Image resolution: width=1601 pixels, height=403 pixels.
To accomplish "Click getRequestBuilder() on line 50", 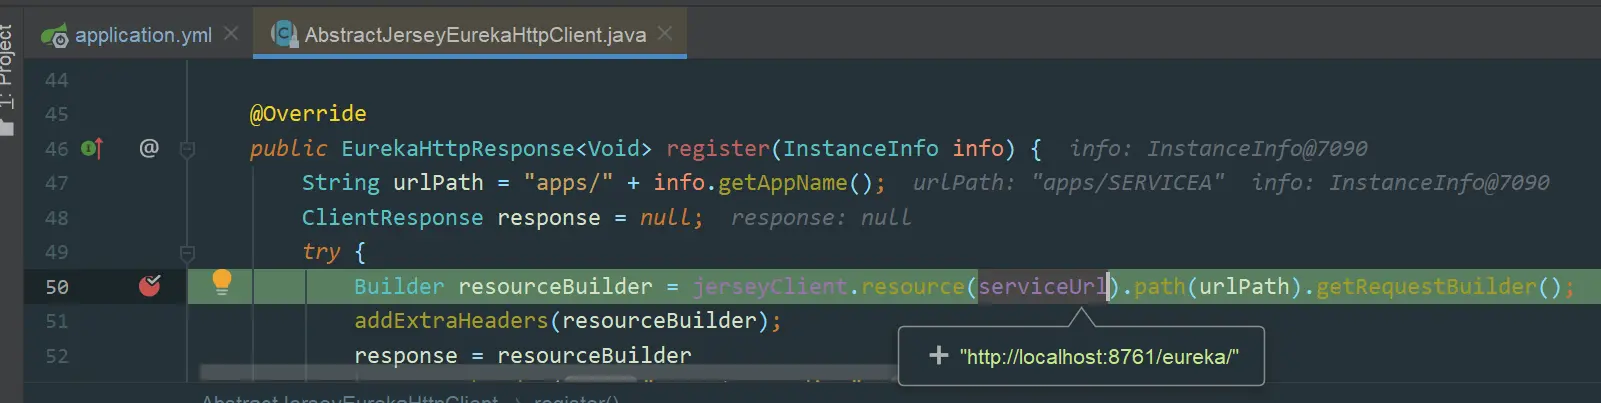I will pyautogui.click(x=1438, y=287).
